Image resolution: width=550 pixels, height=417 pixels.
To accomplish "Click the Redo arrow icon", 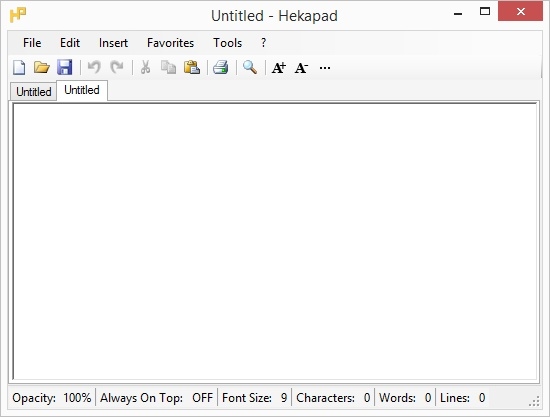I will pos(117,67).
